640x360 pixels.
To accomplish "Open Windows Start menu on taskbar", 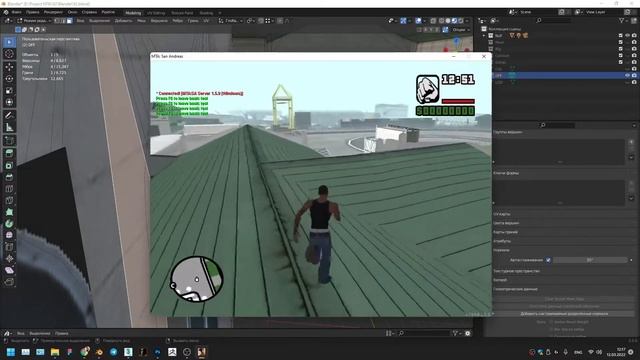I will (11, 352).
